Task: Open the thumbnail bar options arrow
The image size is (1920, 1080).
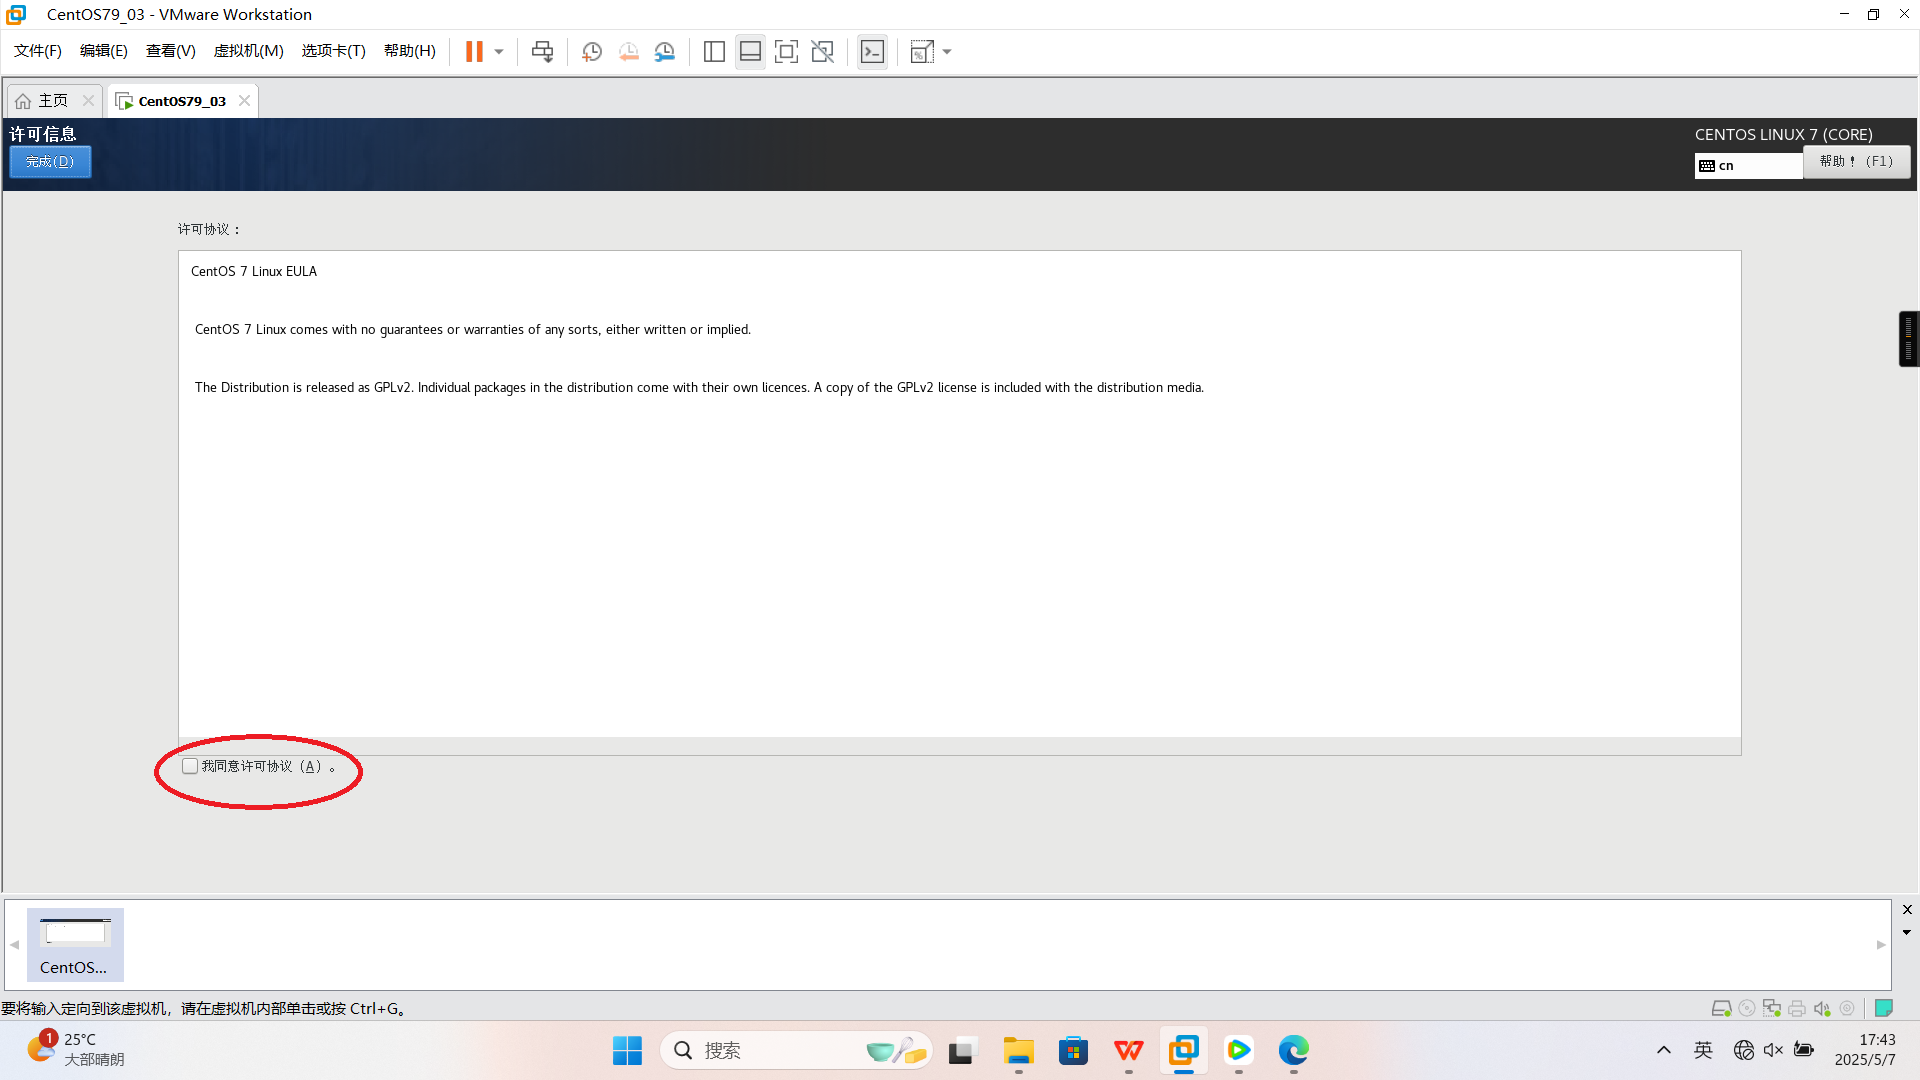Action: tap(1907, 933)
